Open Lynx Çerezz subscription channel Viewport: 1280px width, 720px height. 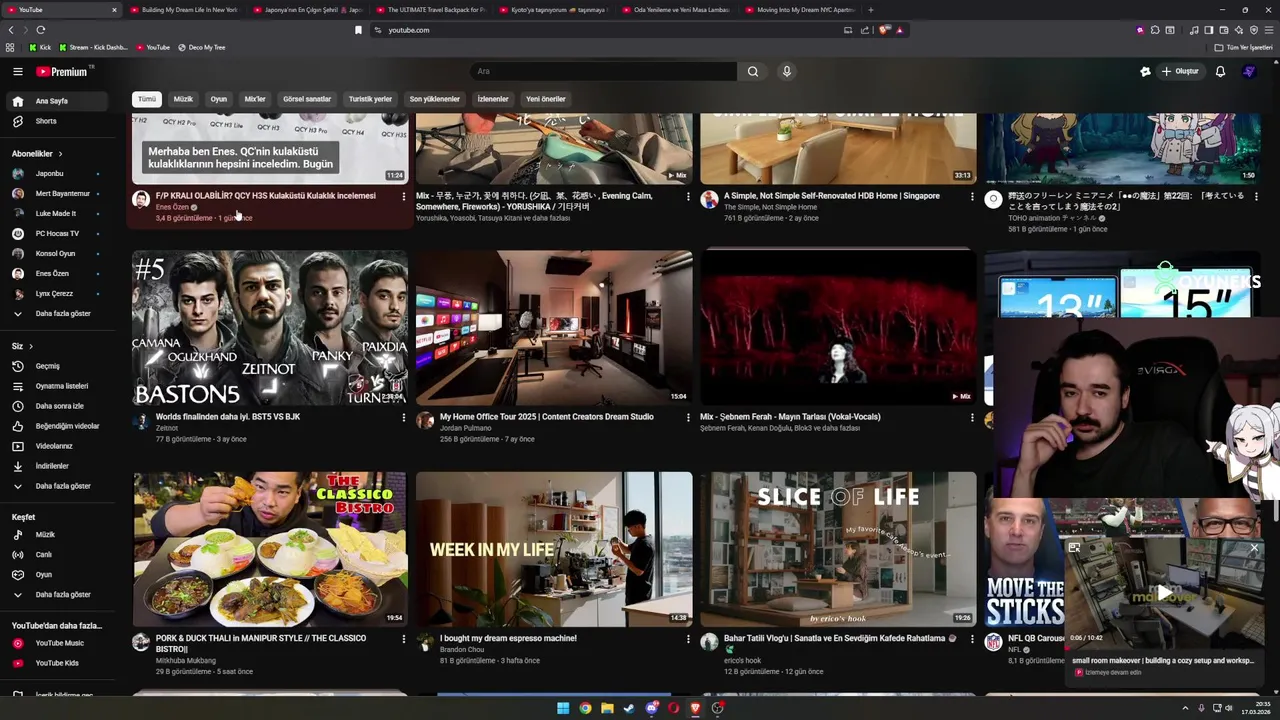55,294
